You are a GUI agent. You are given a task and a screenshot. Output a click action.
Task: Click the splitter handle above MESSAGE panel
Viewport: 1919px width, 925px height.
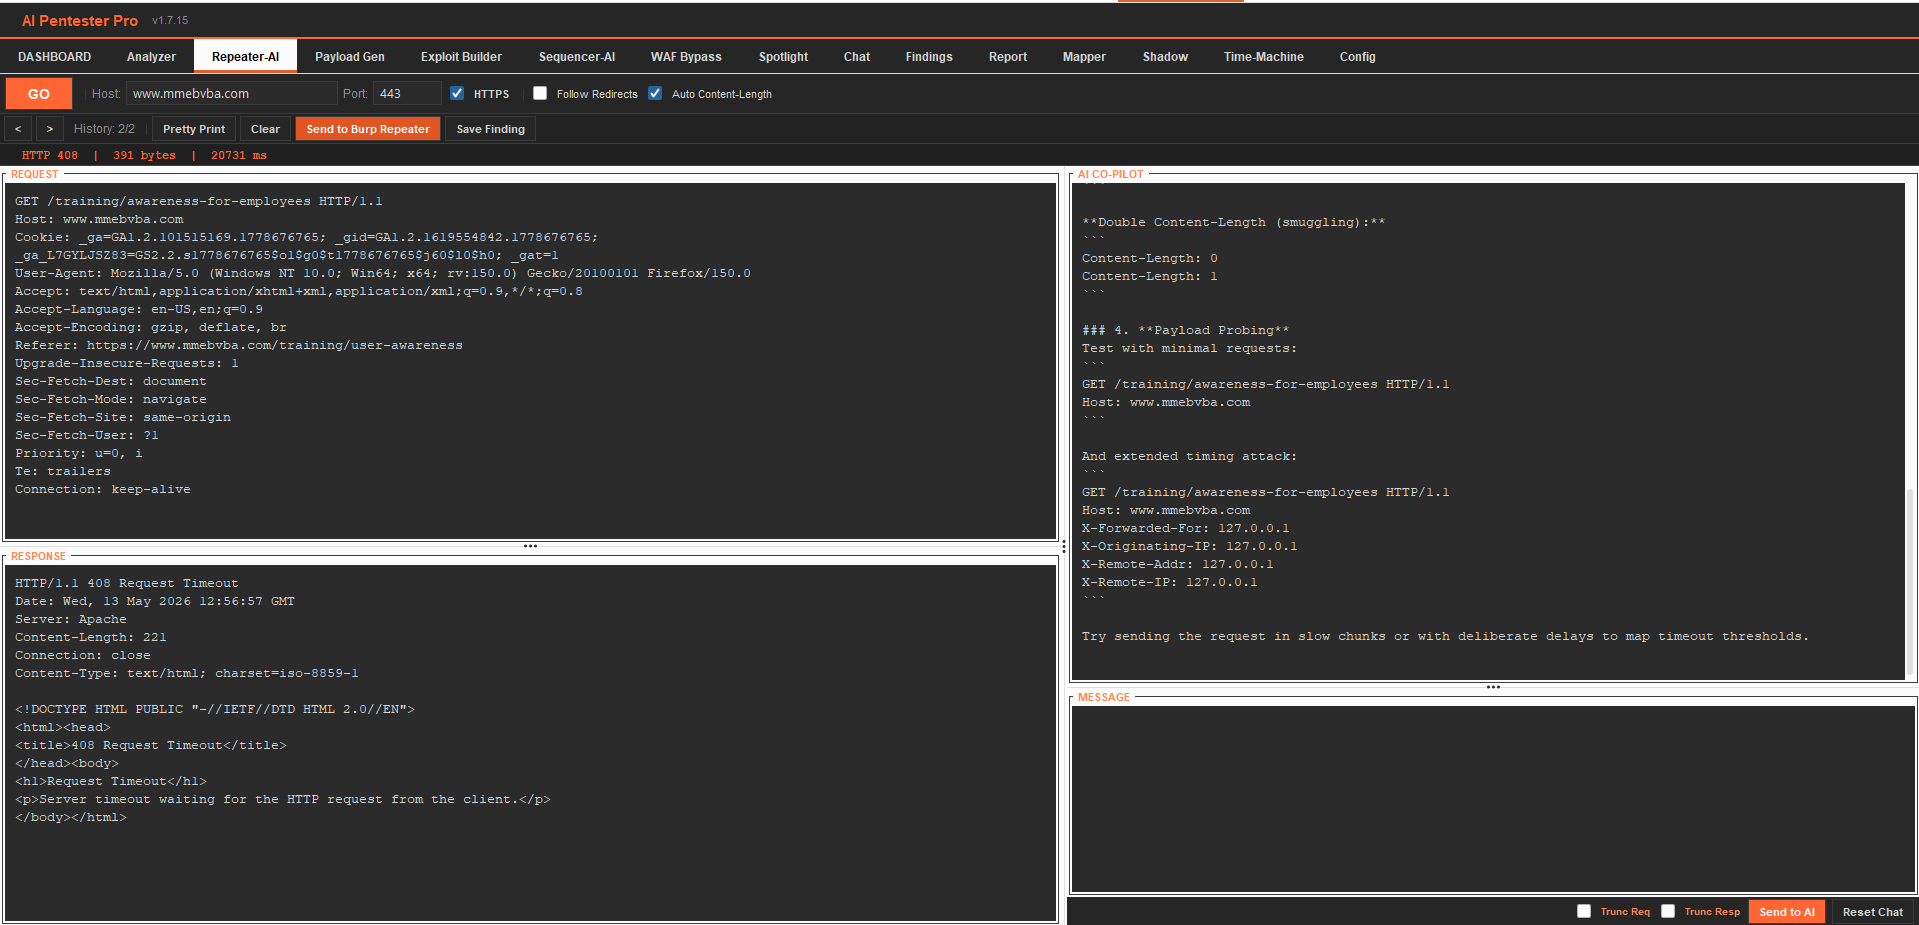coord(1493,687)
